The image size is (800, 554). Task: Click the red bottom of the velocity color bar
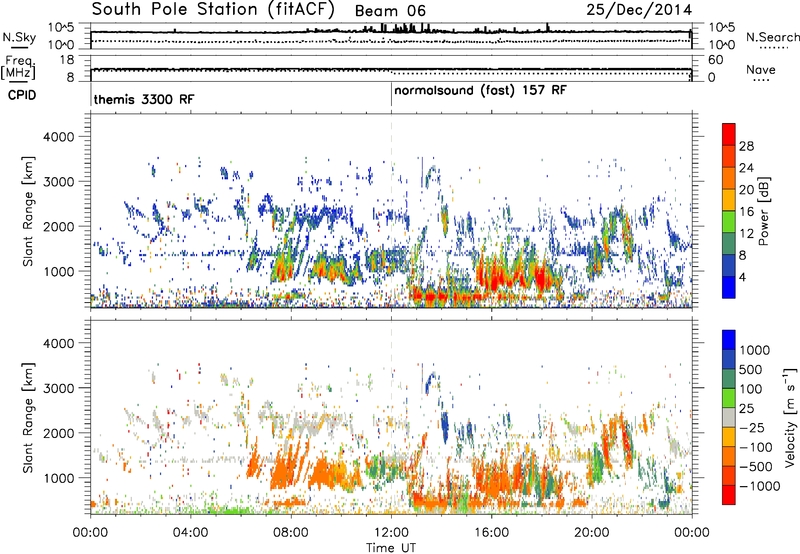click(729, 495)
